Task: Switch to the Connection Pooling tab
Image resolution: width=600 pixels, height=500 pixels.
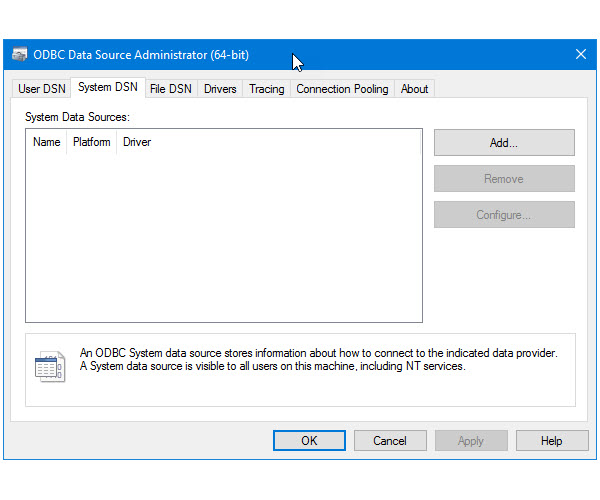Action: pyautogui.click(x=342, y=89)
